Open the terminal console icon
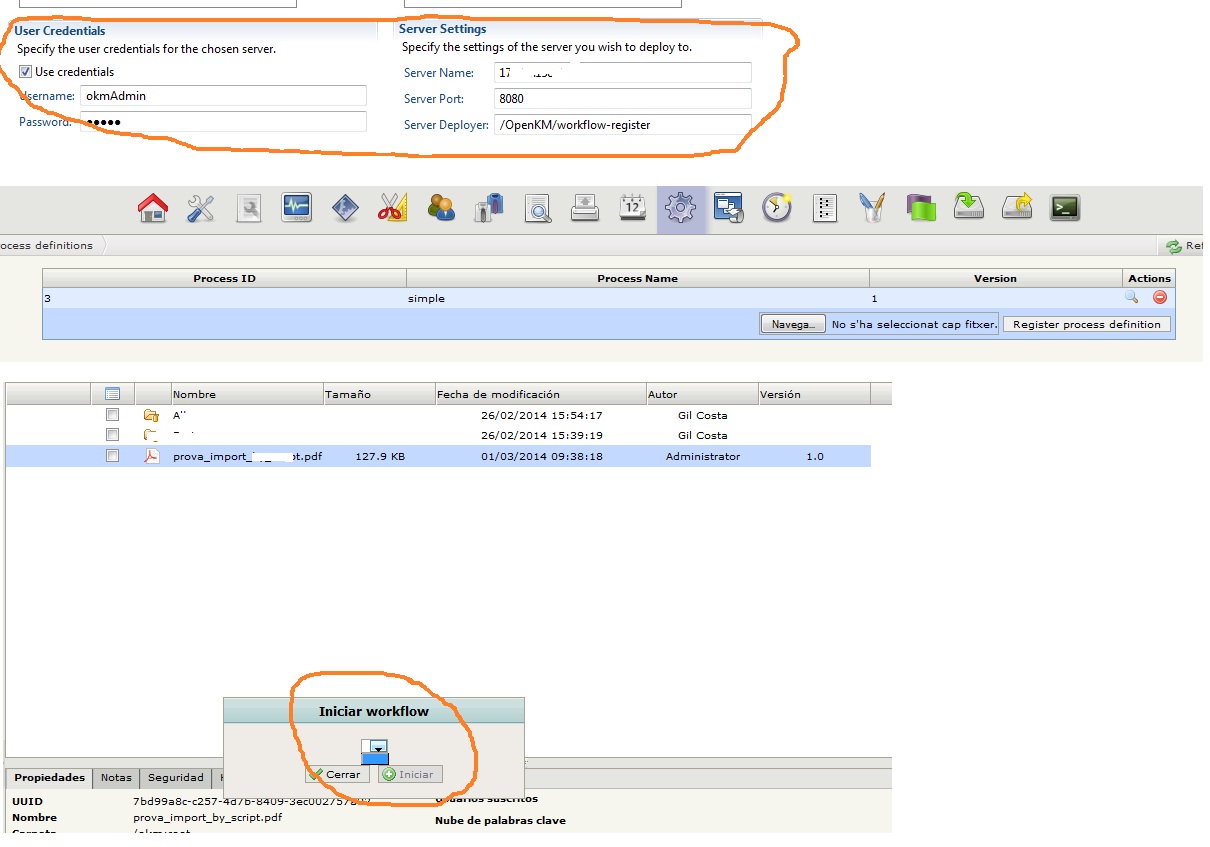Screen dimensions: 1210x847 tap(1064, 208)
